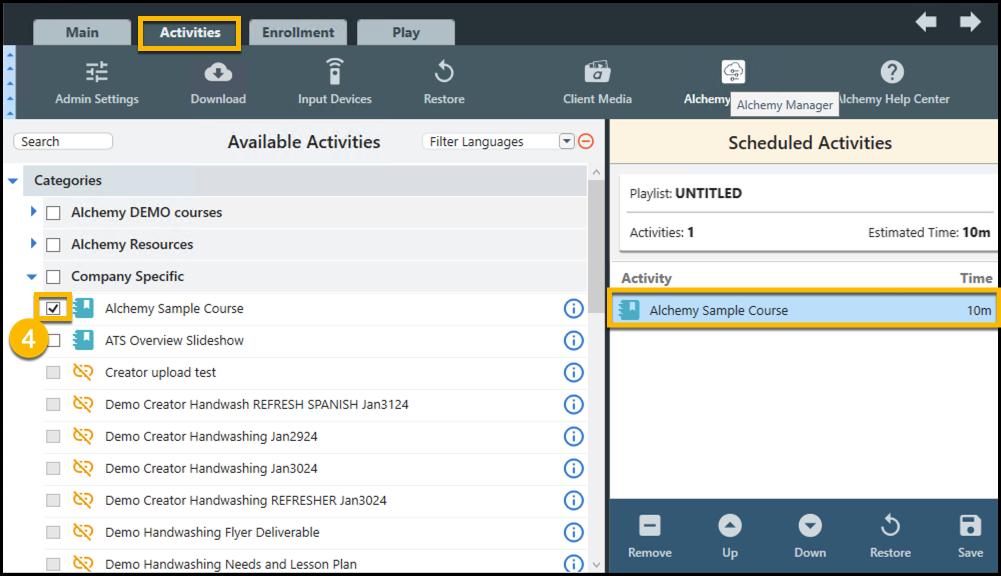Viewport: 1001px width, 576px height.
Task: Click unlinked icon of Creator upload test
Action: click(83, 372)
